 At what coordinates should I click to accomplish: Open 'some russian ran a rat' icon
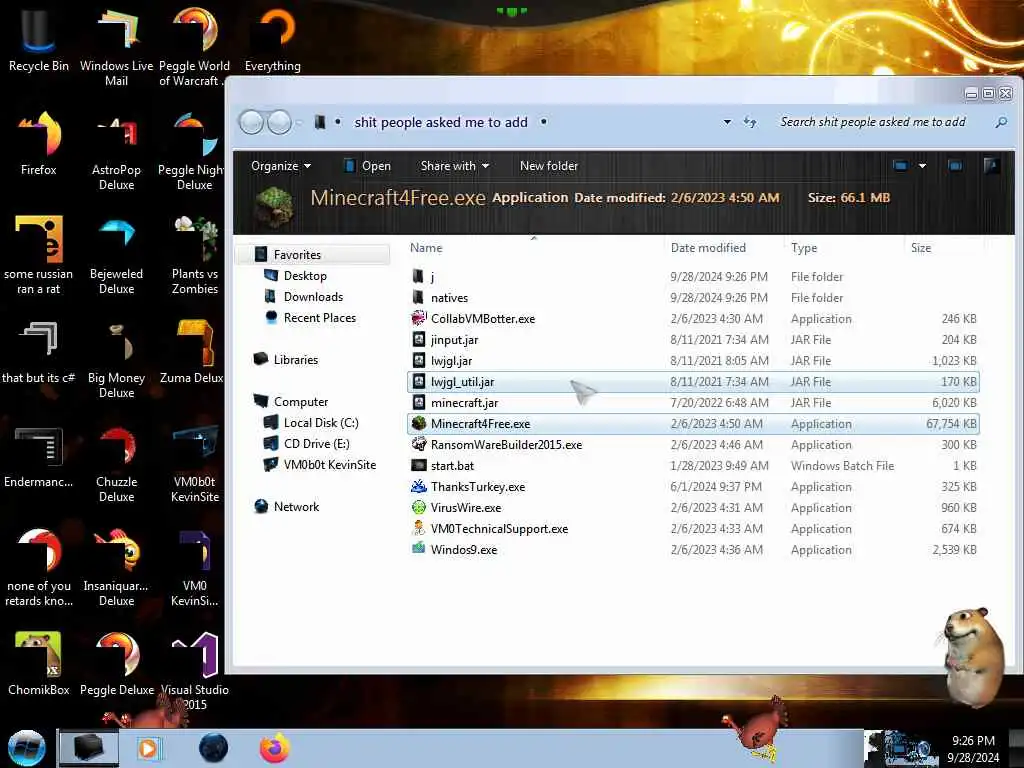tap(39, 254)
